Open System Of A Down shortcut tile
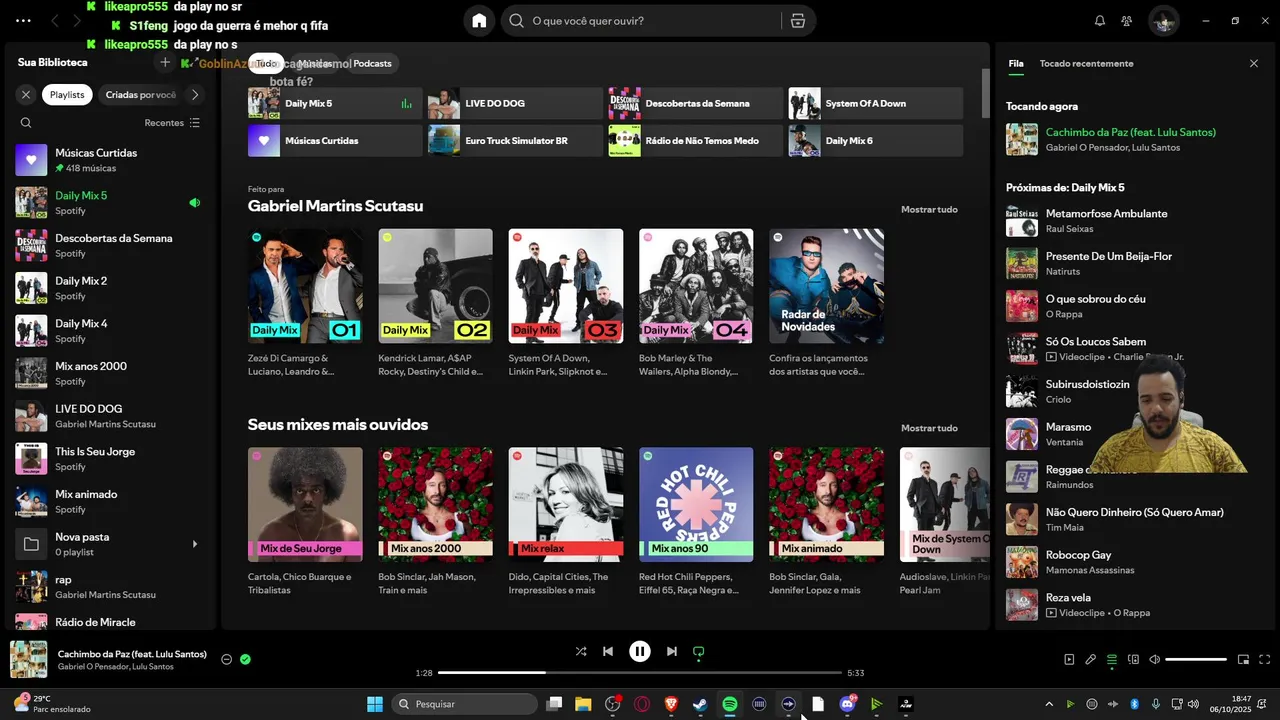Image resolution: width=1280 pixels, height=720 pixels. 875,103
